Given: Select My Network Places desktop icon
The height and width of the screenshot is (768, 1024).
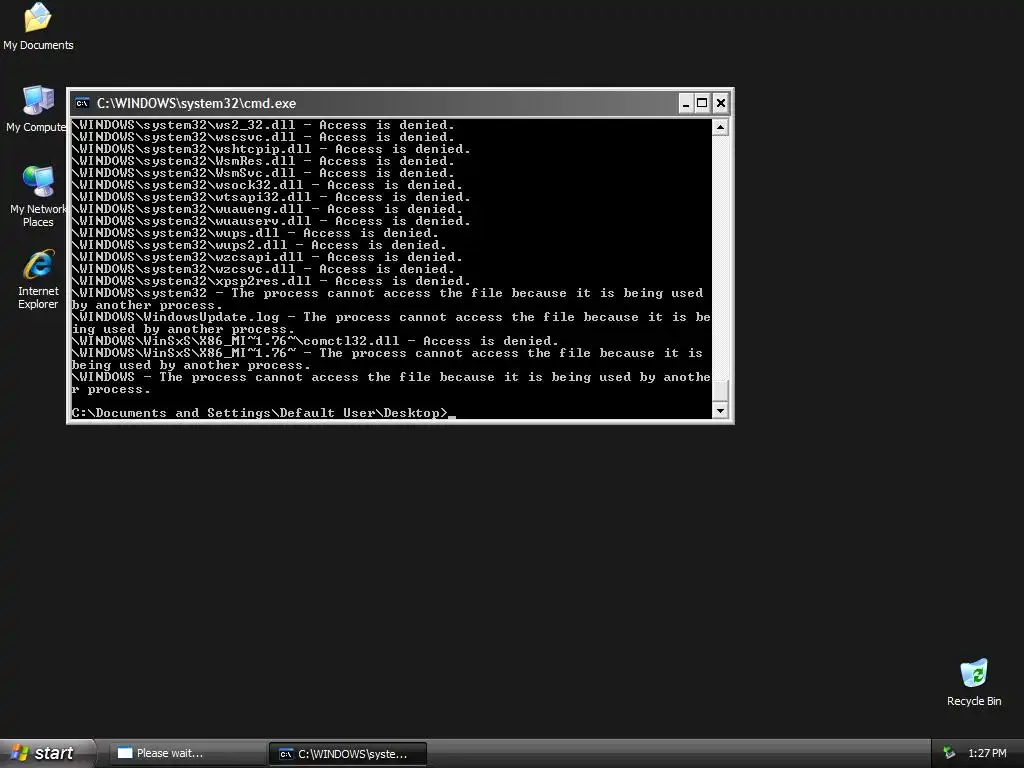Looking at the screenshot, I should (38, 196).
